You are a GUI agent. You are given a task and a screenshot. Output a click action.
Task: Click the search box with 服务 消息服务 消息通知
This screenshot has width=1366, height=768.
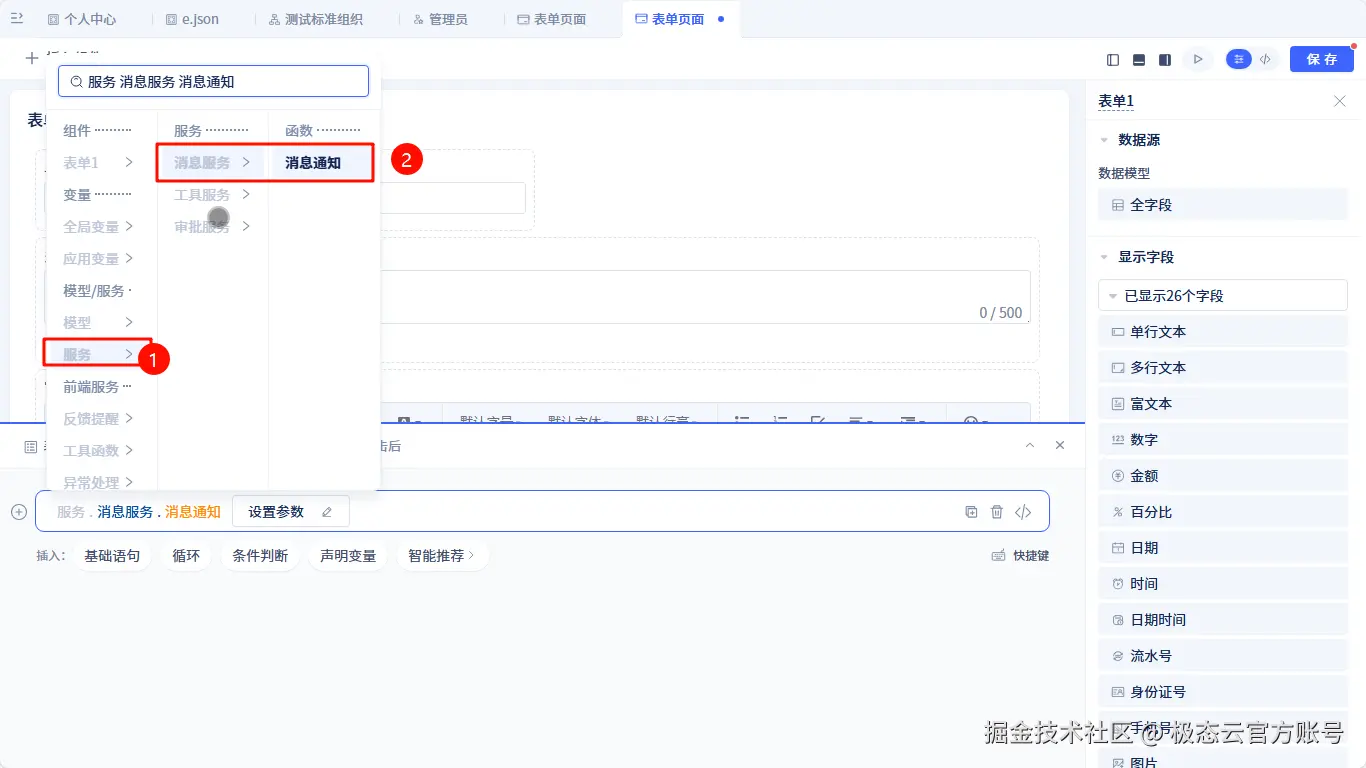click(x=213, y=81)
